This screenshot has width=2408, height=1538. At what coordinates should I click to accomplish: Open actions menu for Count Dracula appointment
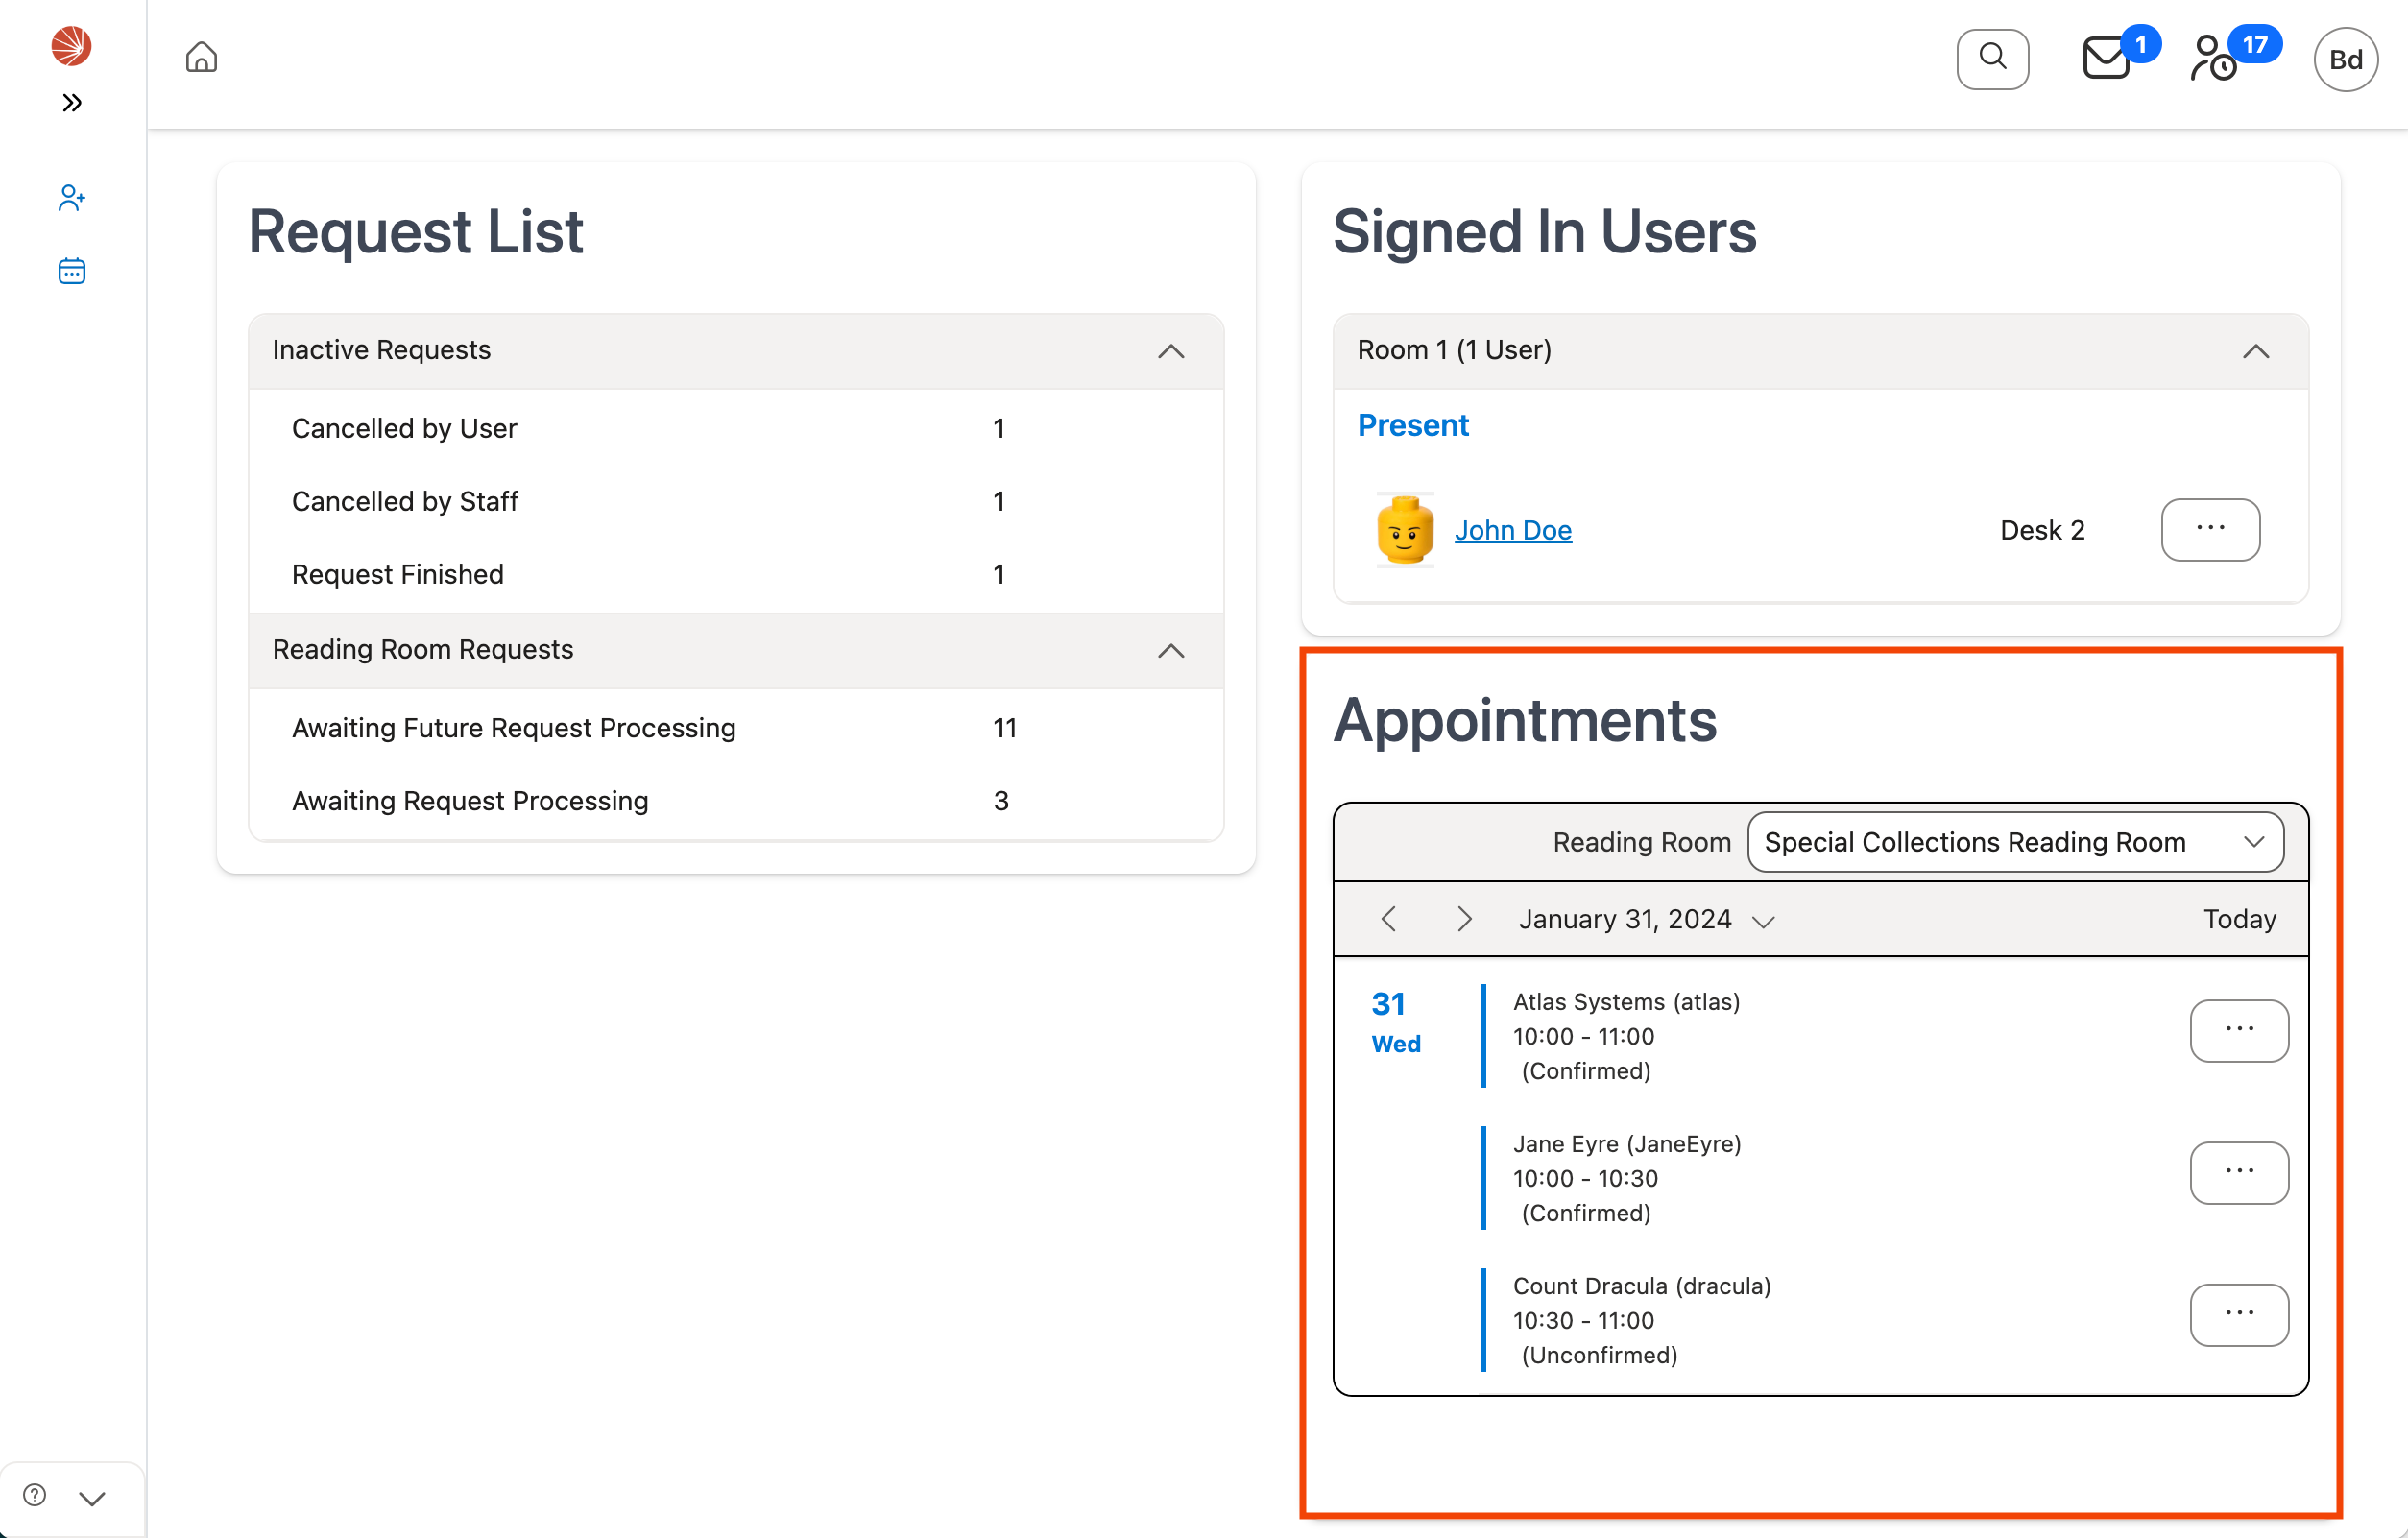(x=2239, y=1315)
